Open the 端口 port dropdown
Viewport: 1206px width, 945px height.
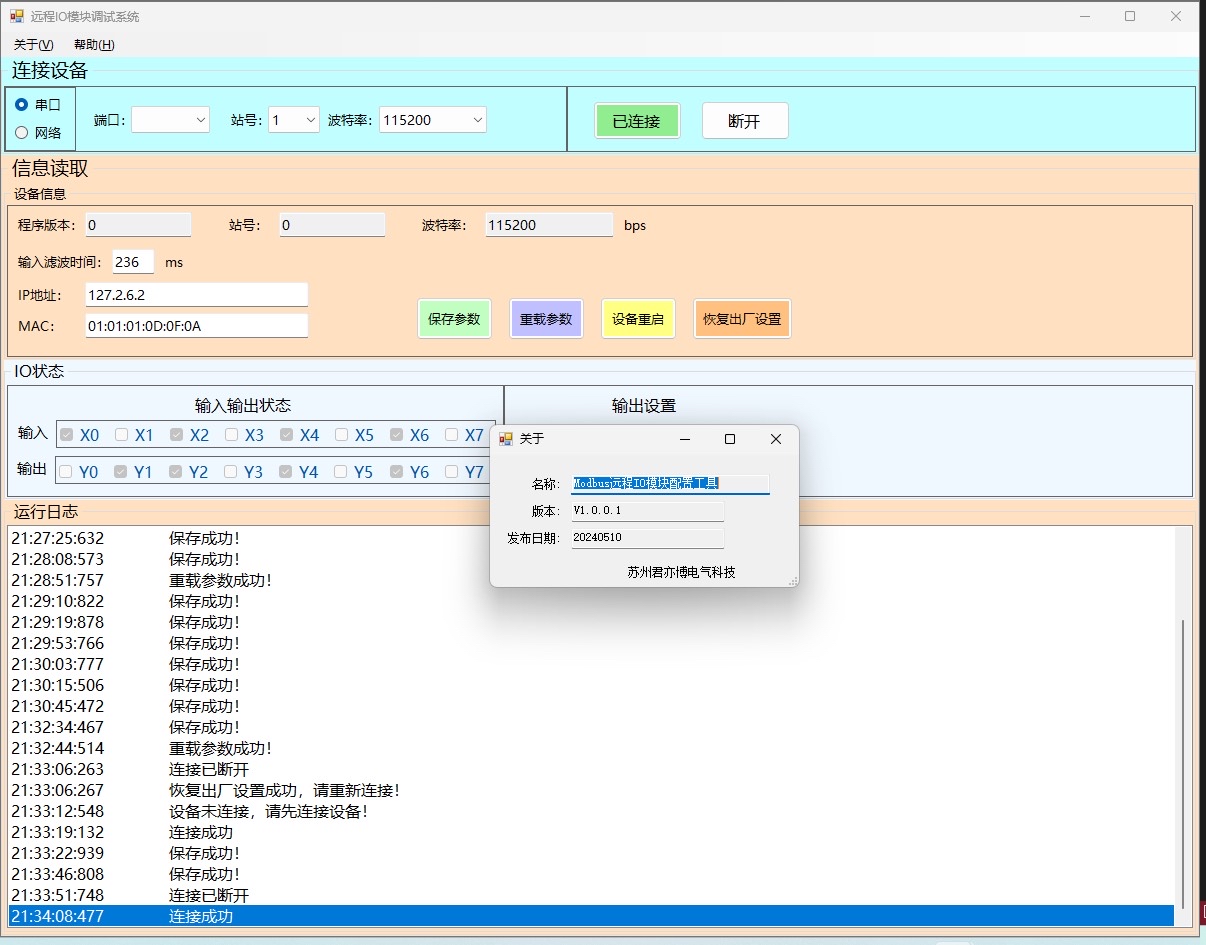[x=170, y=120]
